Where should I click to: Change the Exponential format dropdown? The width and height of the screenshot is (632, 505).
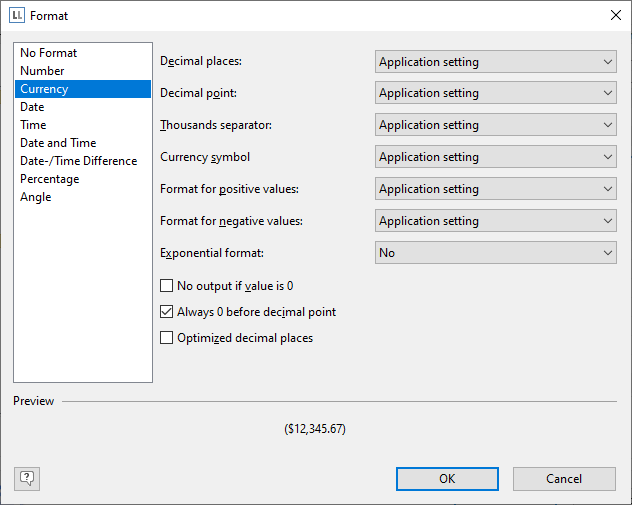(x=495, y=254)
